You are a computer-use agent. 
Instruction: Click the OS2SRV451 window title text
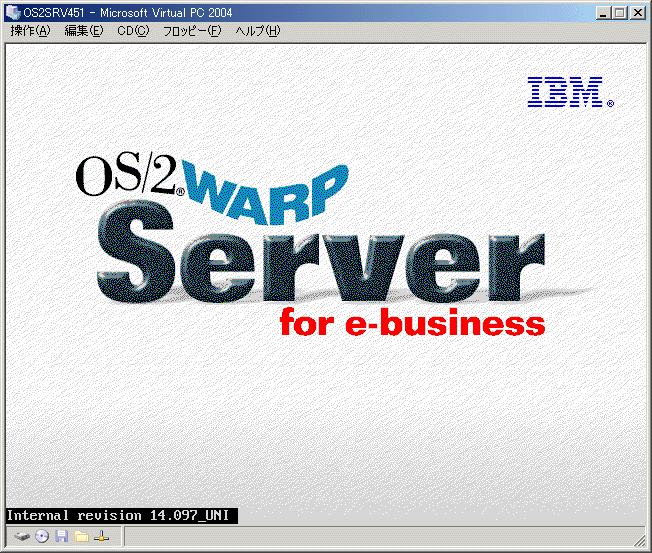128,13
